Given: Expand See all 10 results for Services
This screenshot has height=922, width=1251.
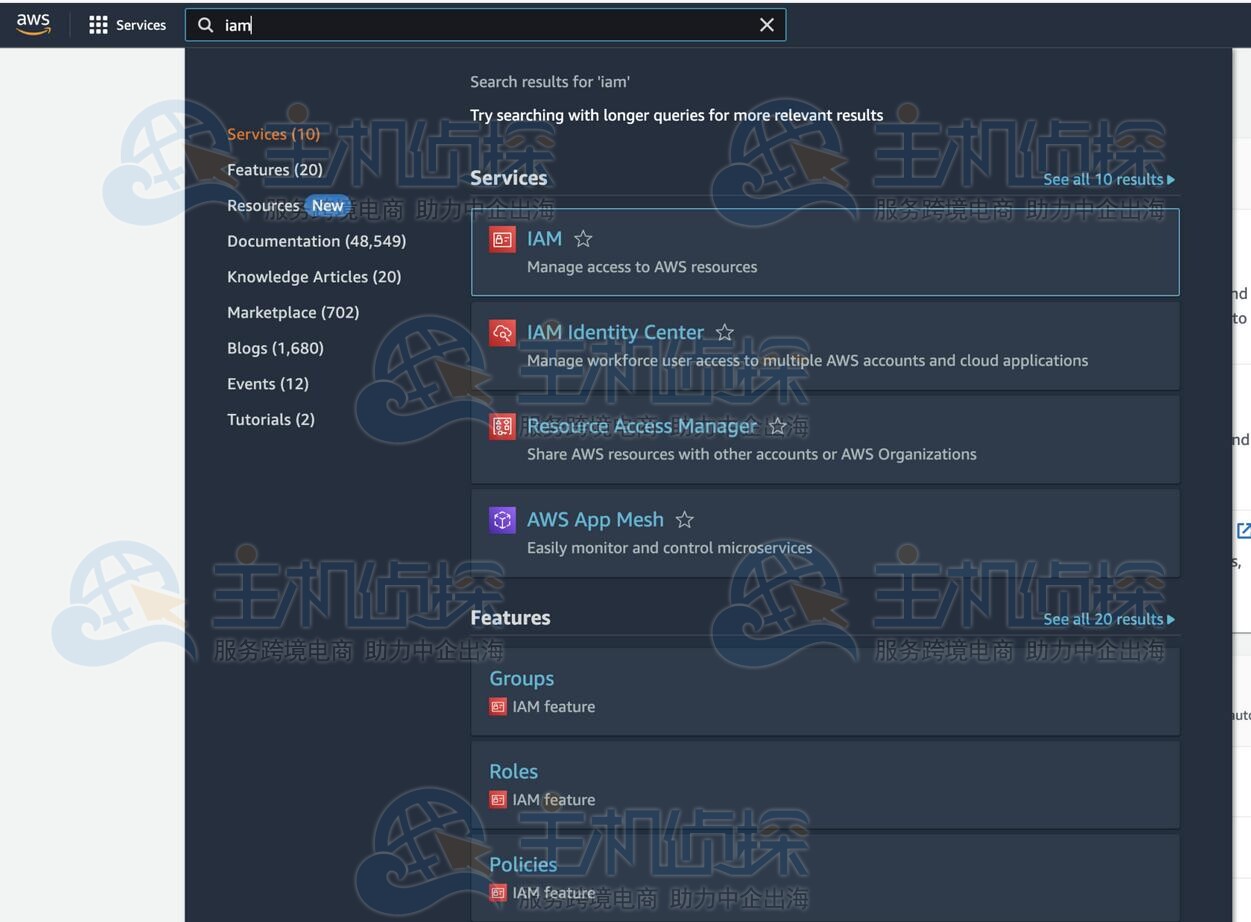Looking at the screenshot, I should (x=1108, y=179).
